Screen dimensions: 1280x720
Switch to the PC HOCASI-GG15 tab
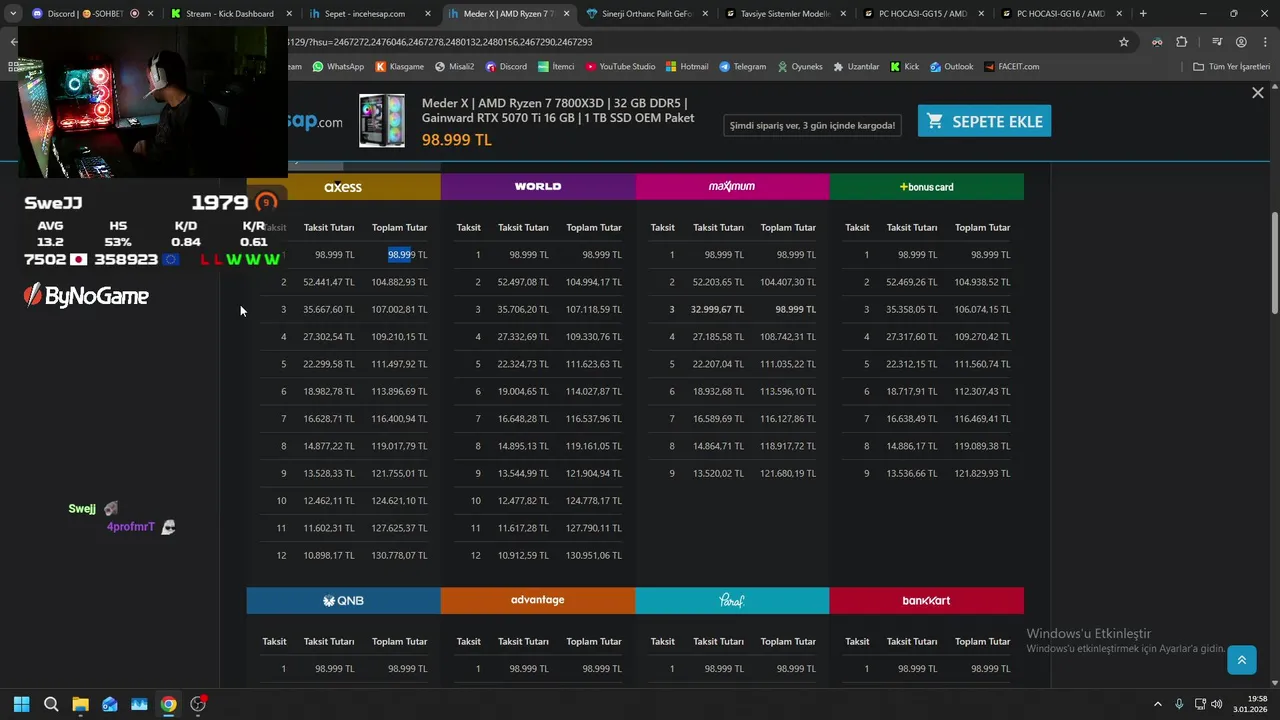coord(922,14)
